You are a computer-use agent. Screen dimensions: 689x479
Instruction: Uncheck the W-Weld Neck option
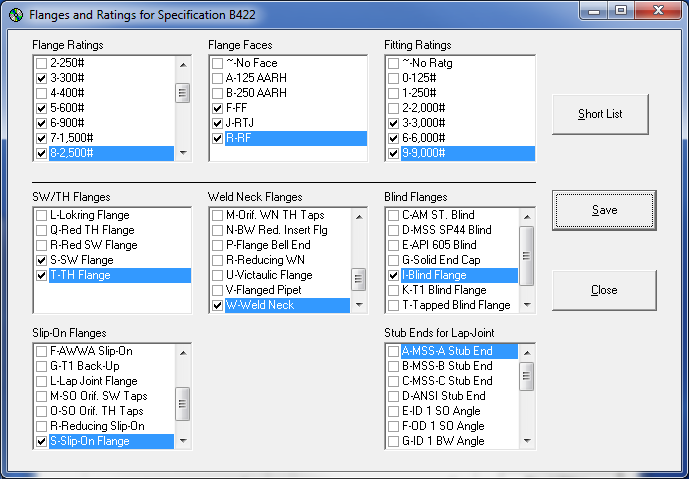[217, 305]
